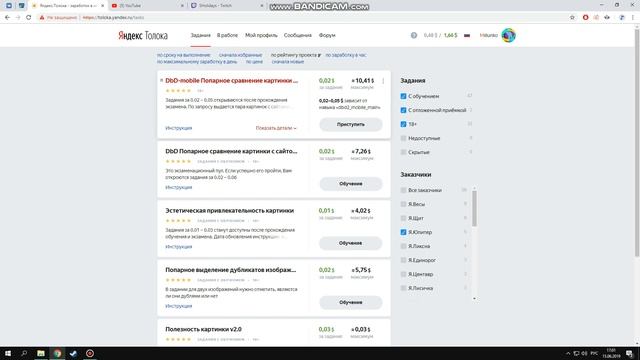Check 'Все заказчики' checkbox

[403, 190]
